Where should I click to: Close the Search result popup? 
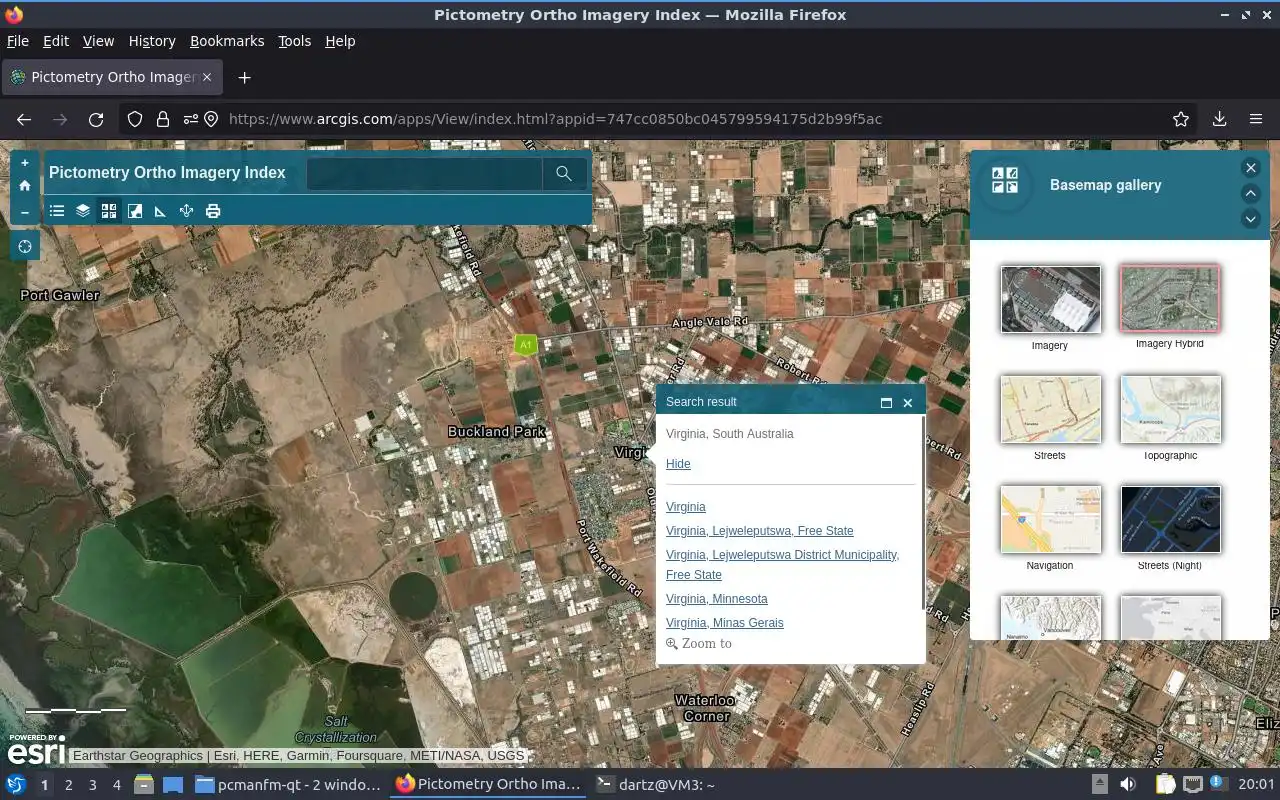(x=908, y=402)
